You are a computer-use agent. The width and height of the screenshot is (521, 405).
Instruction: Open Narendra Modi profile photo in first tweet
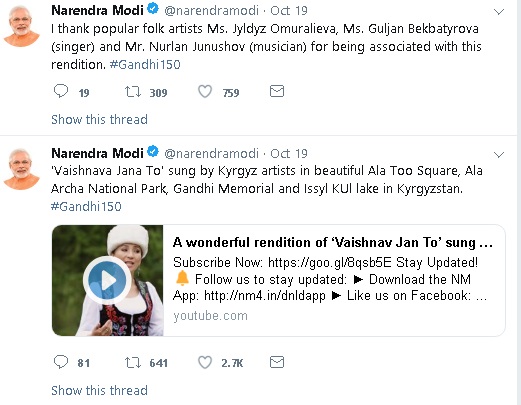coord(21,26)
